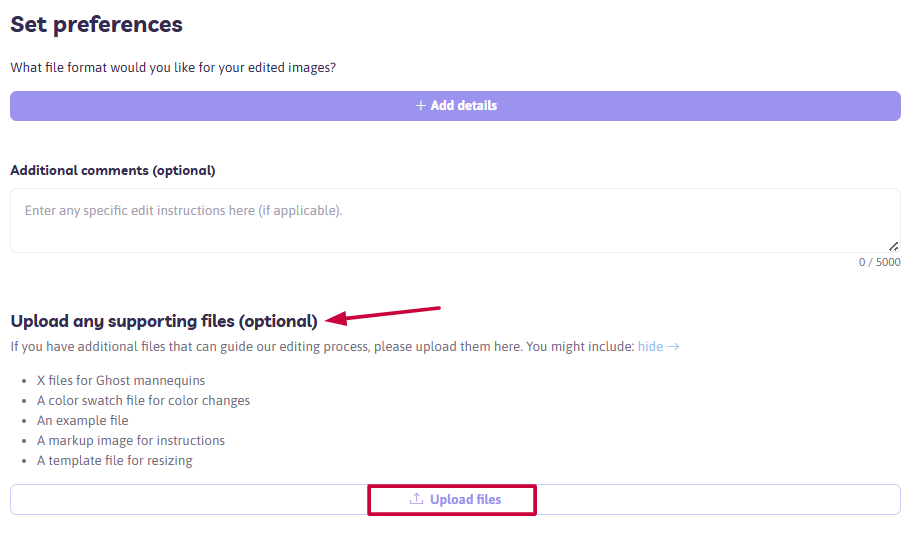Click the 0 / 5000 character counter
The width and height of the screenshot is (910, 534).
[879, 262]
